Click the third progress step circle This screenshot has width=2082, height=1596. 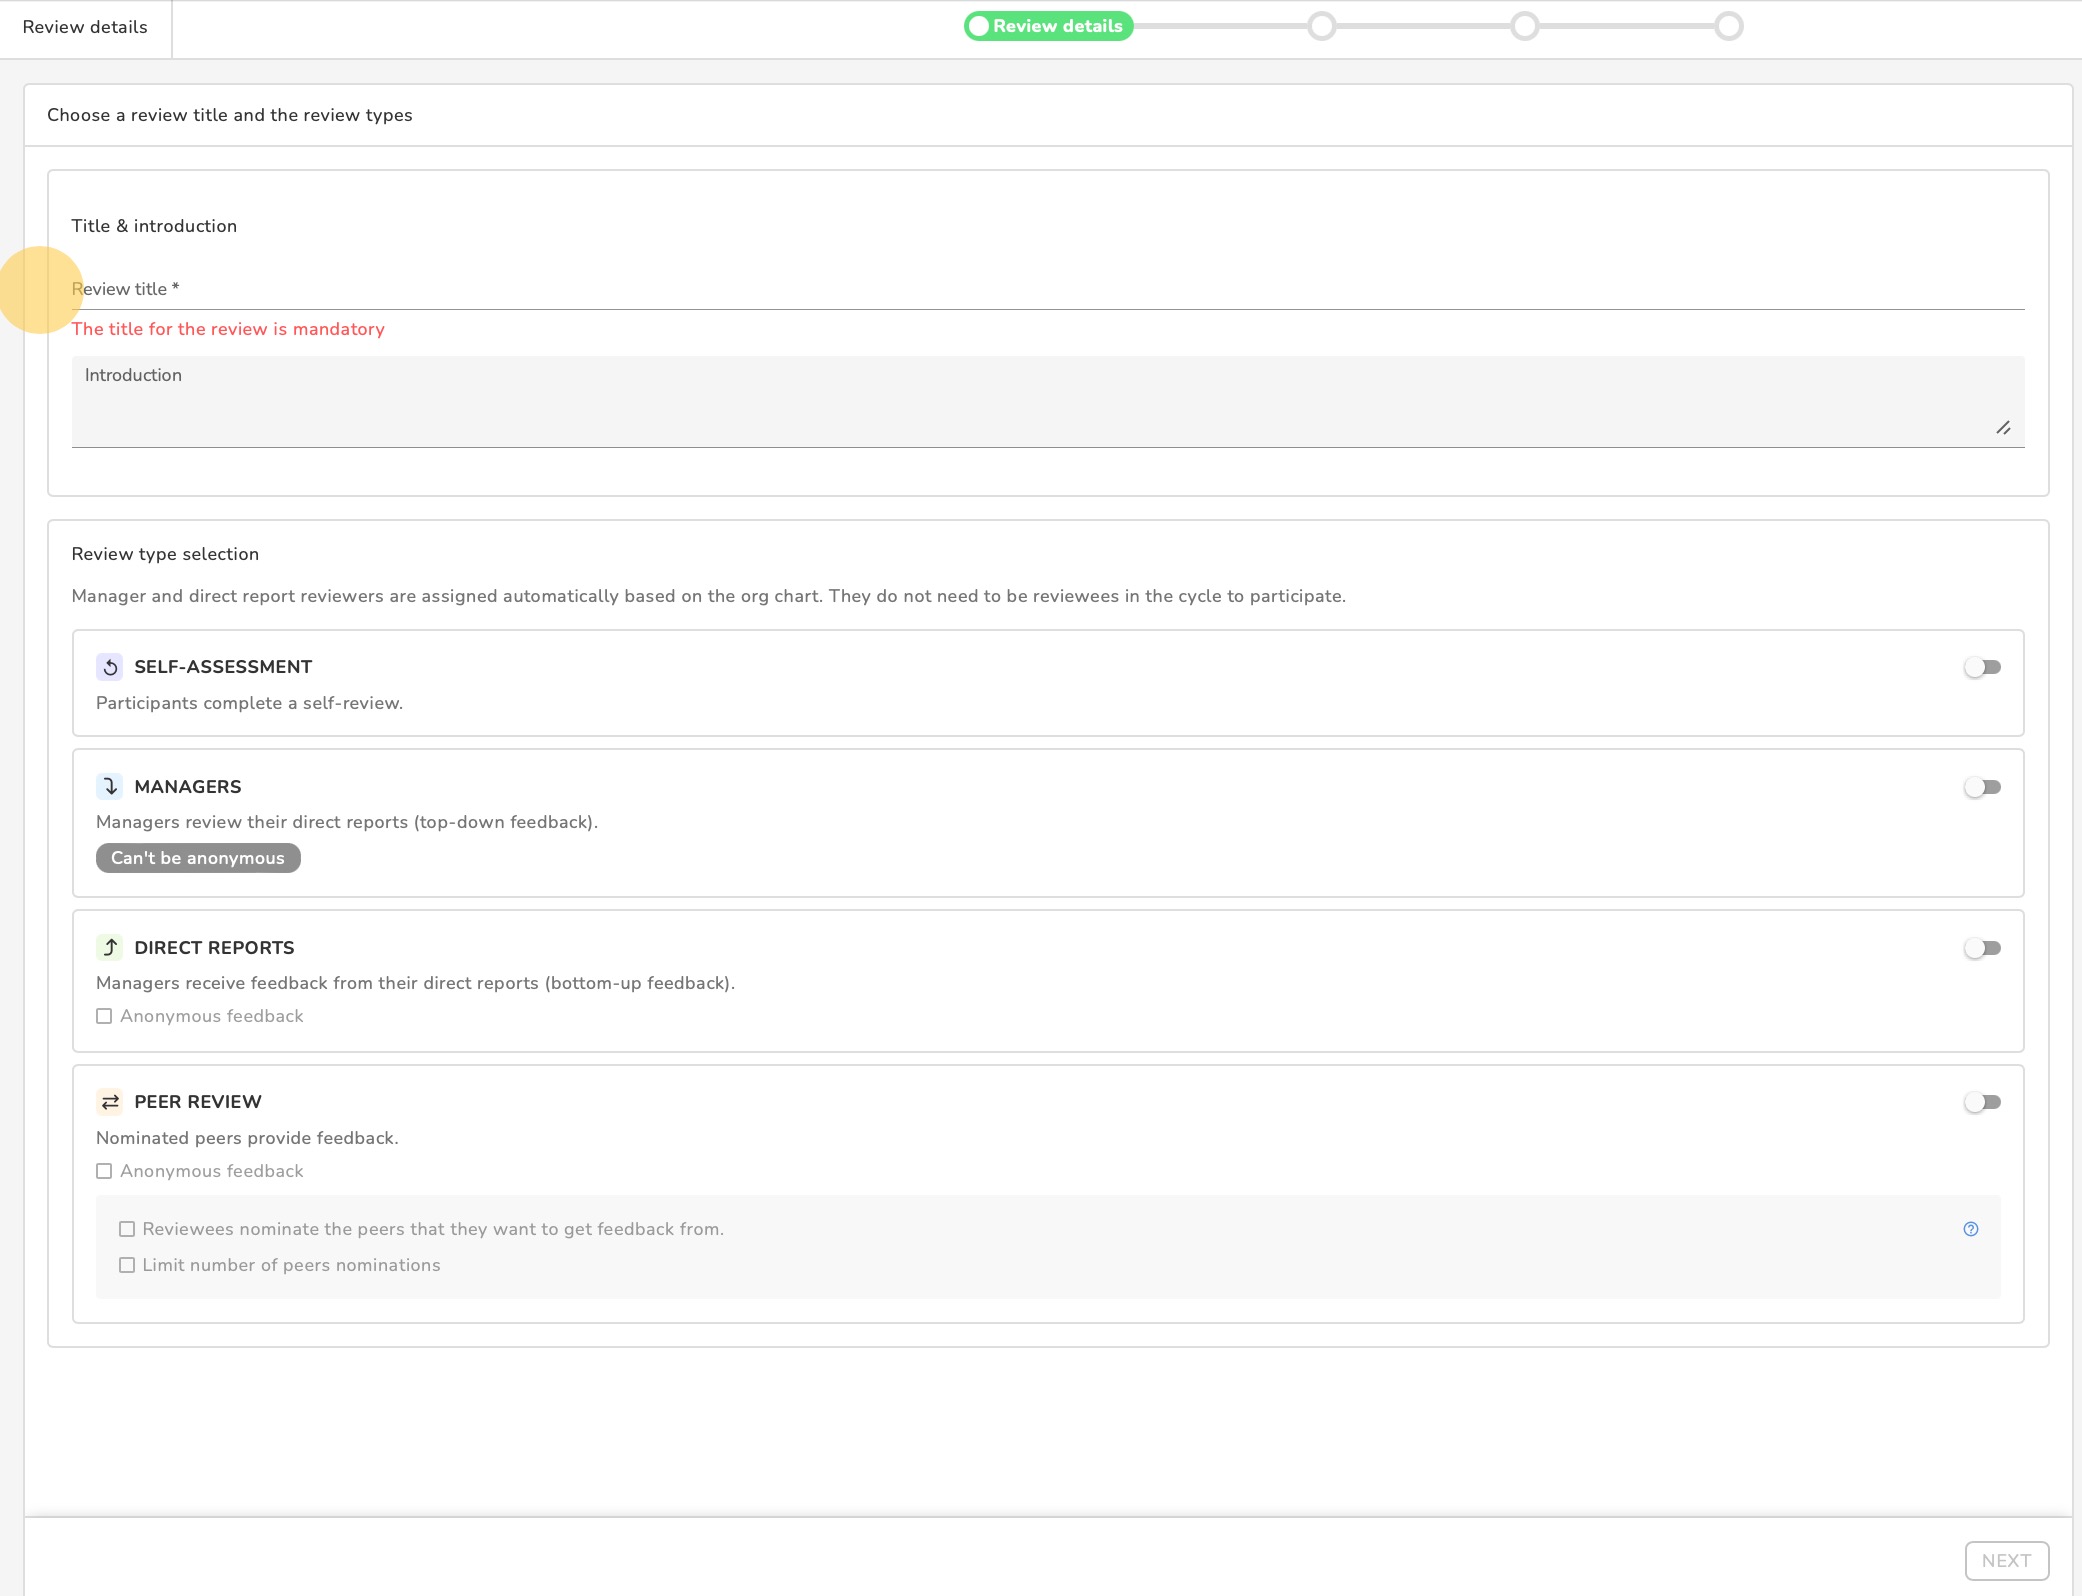point(1525,26)
